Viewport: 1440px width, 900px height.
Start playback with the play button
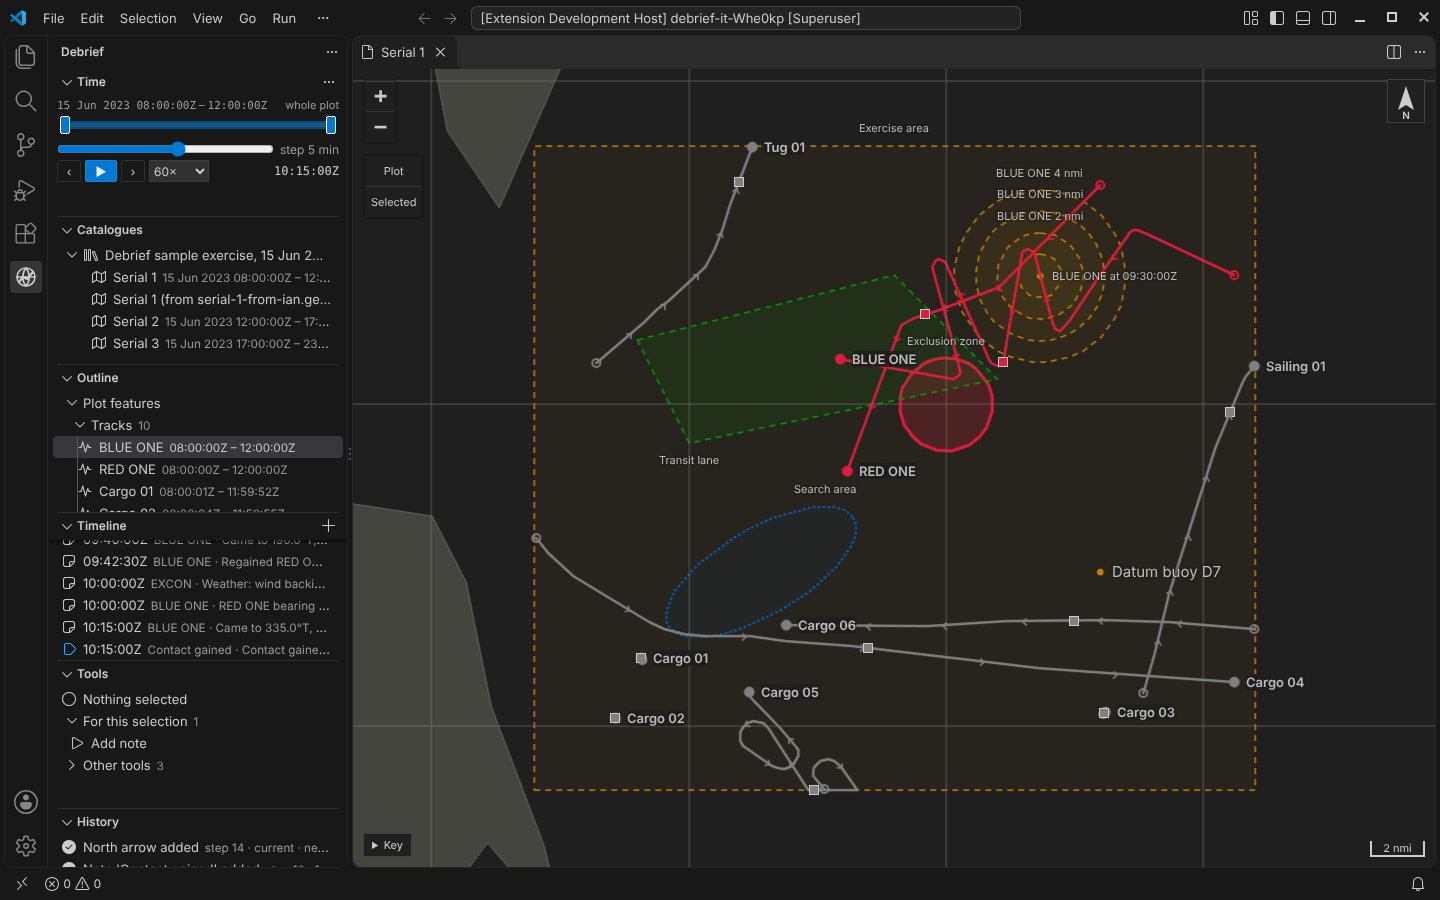click(100, 171)
